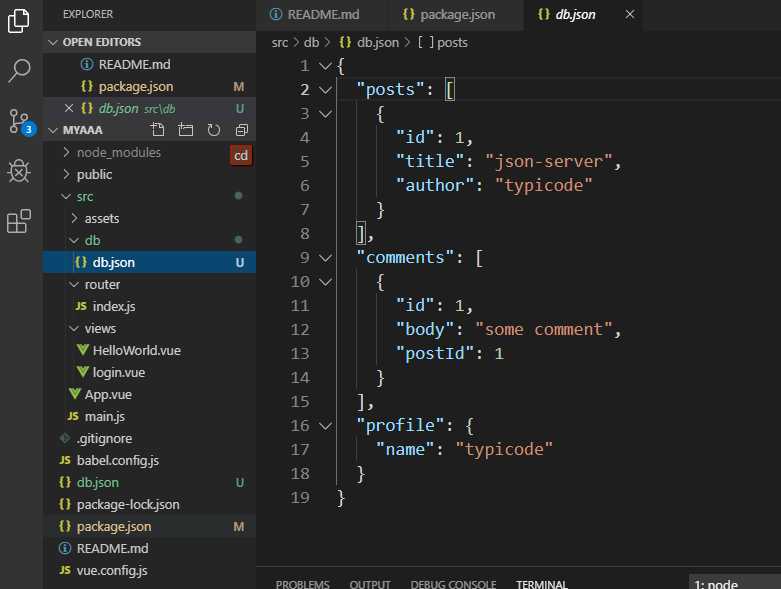Screen dimensions: 781x589
Task: Collapse all folders in MYAAA explorer
Action: 242,130
